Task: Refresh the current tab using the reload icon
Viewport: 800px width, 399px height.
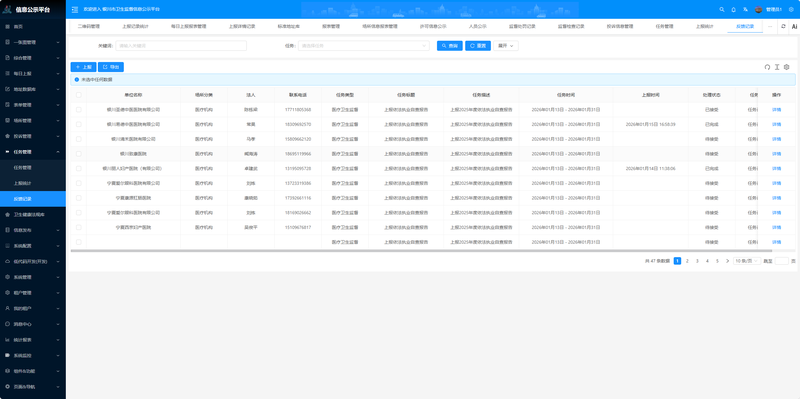Action: pyautogui.click(x=783, y=26)
